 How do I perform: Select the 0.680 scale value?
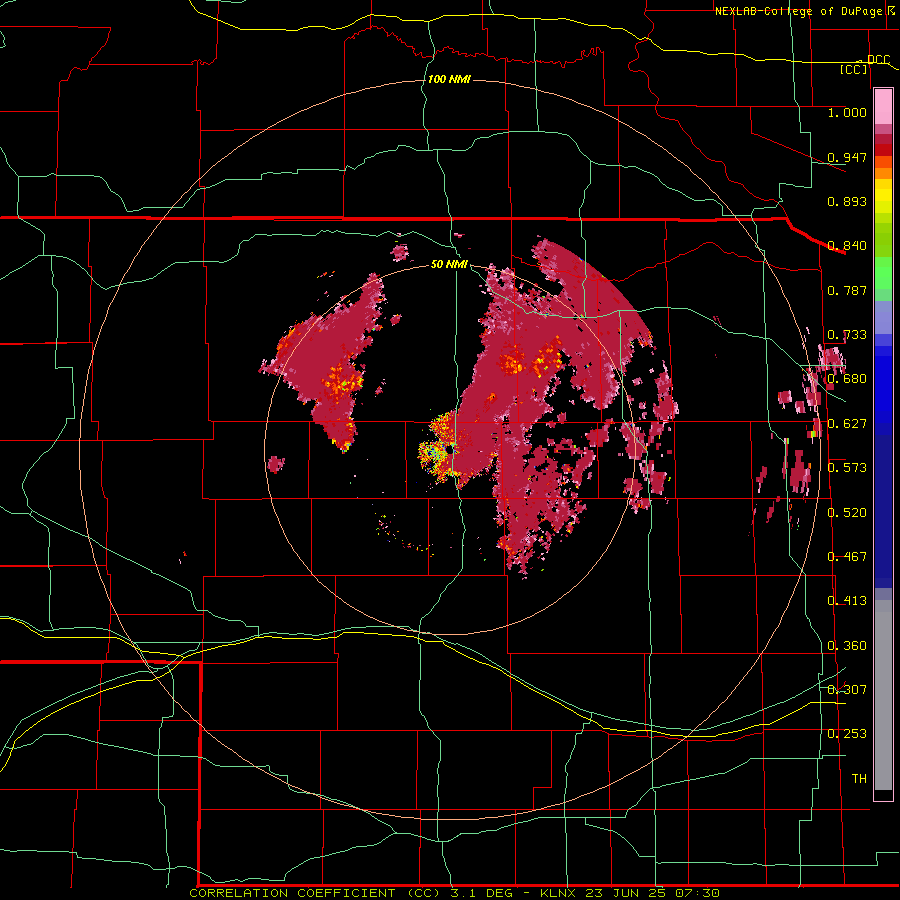(x=847, y=379)
